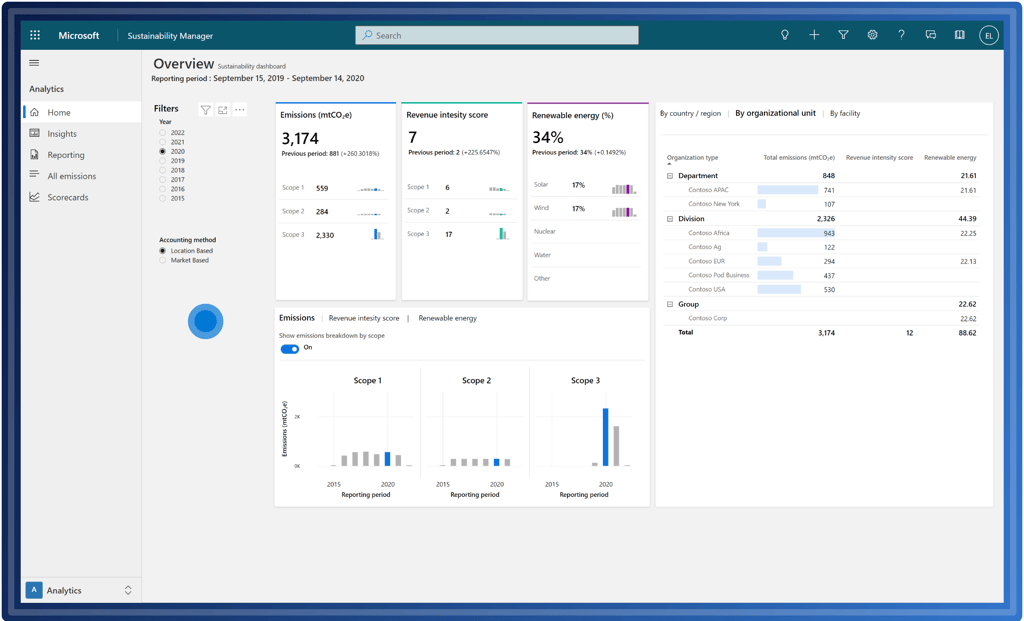Click the highlighted 2020 bar in Scope 1 chart
The width and height of the screenshot is (1024, 621).
point(387,458)
